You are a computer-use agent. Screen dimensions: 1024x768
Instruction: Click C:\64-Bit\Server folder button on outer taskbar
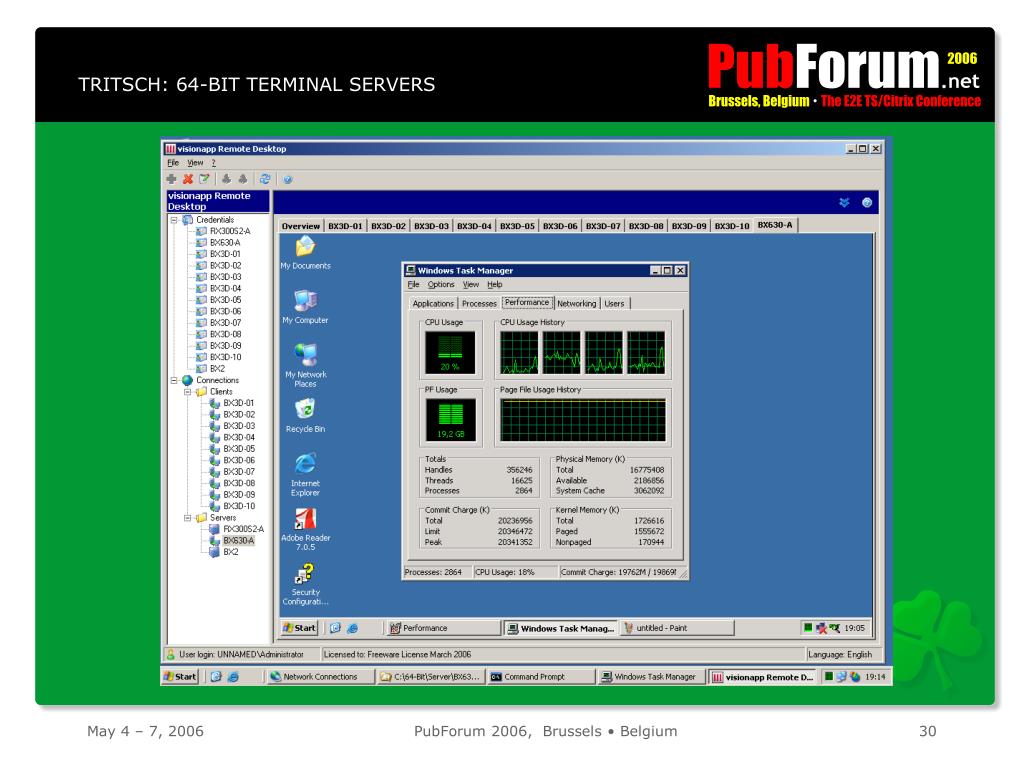tap(431, 677)
